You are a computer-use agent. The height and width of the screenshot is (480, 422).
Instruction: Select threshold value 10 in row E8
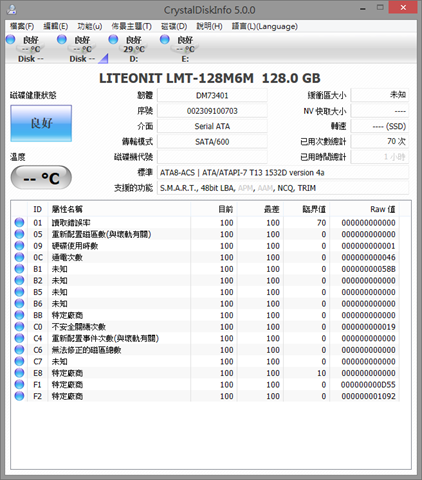321,373
